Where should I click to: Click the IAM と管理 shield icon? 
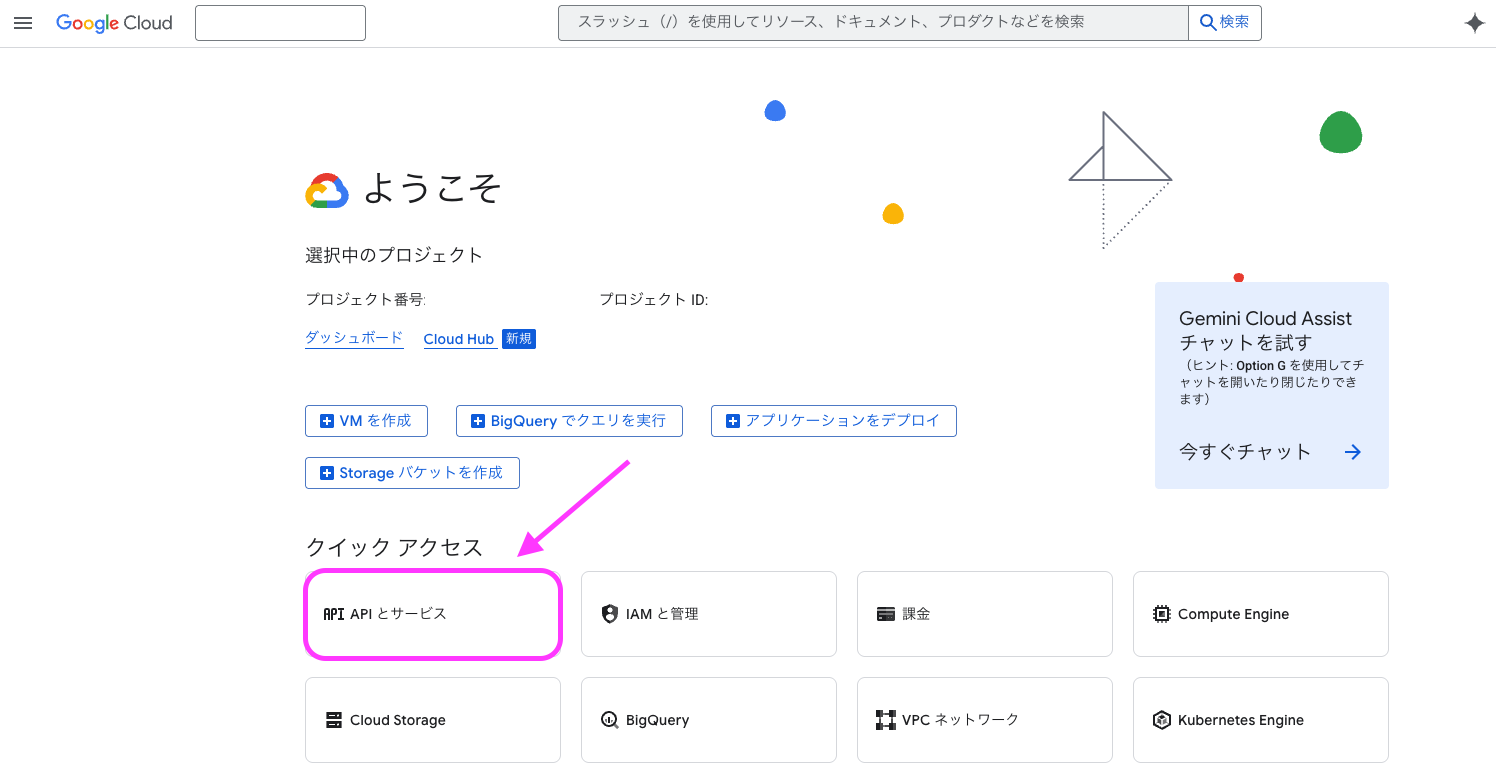(x=609, y=613)
